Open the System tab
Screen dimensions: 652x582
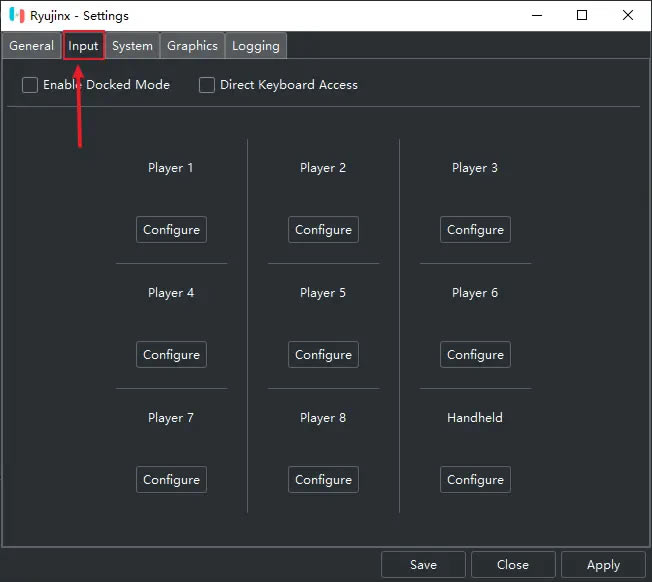tap(132, 46)
